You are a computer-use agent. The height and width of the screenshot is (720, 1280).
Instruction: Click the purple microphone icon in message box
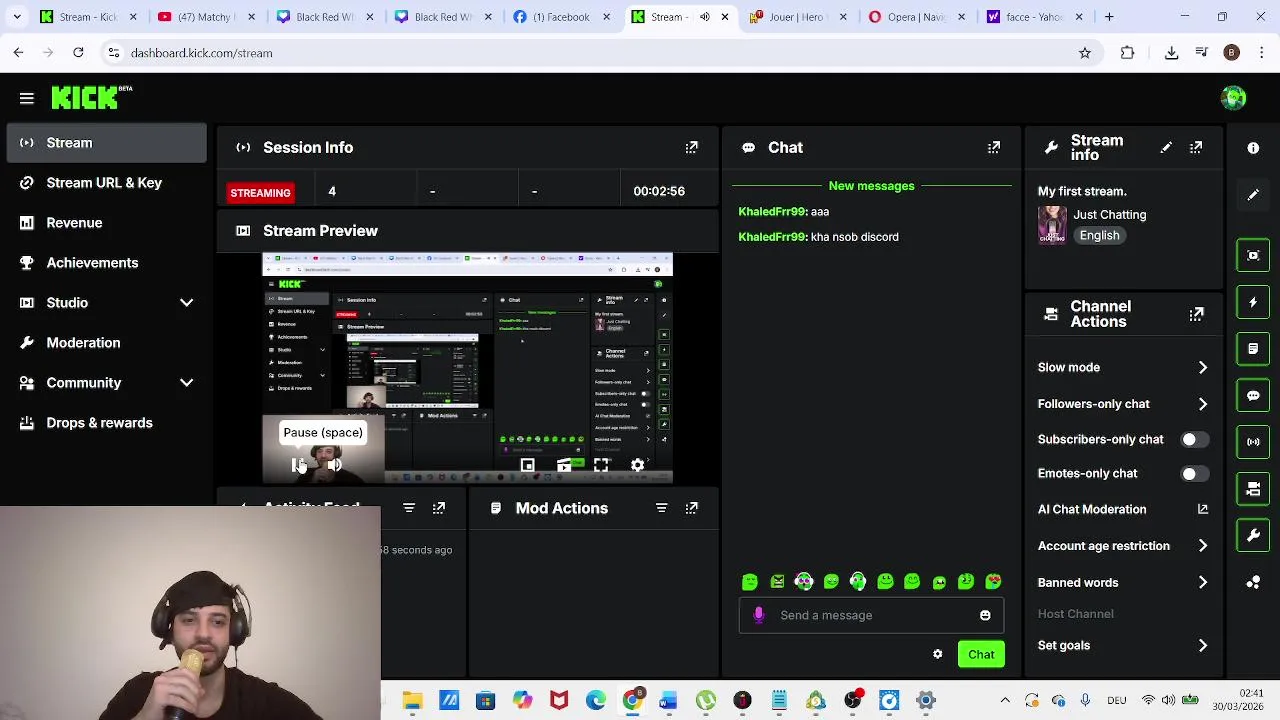[x=758, y=615]
